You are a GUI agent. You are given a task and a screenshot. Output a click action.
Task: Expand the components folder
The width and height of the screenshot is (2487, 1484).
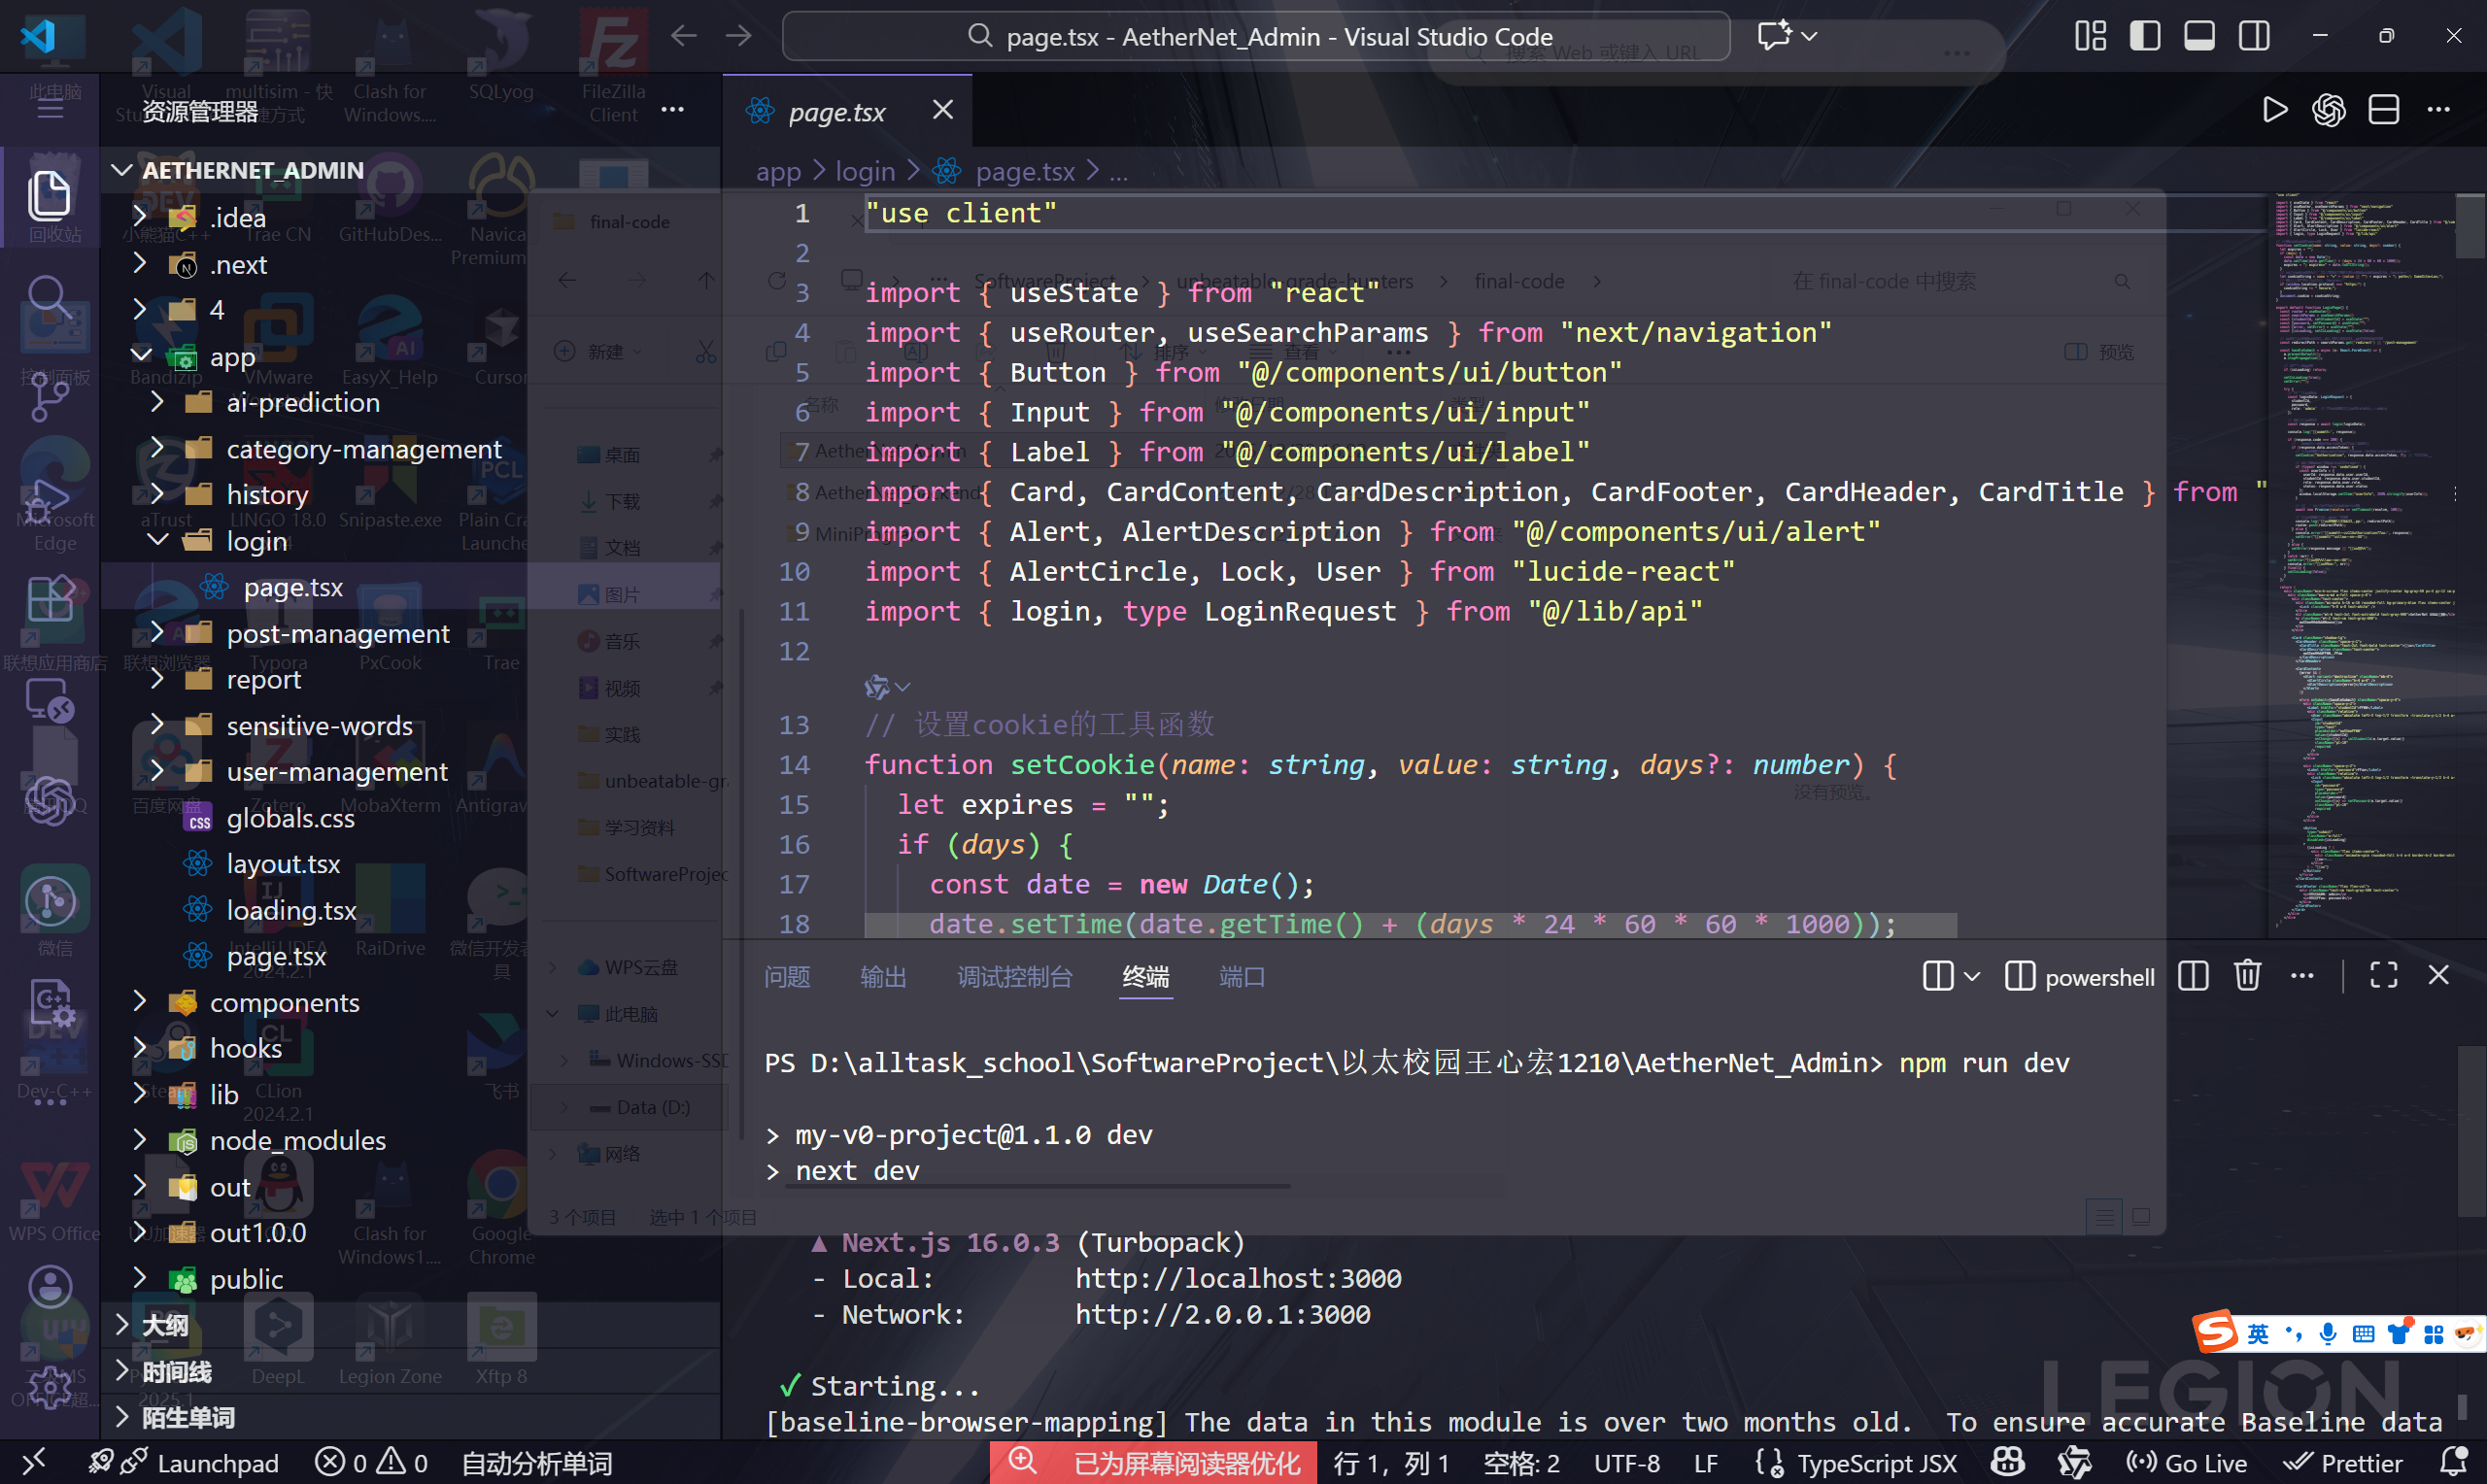pyautogui.click(x=284, y=1002)
